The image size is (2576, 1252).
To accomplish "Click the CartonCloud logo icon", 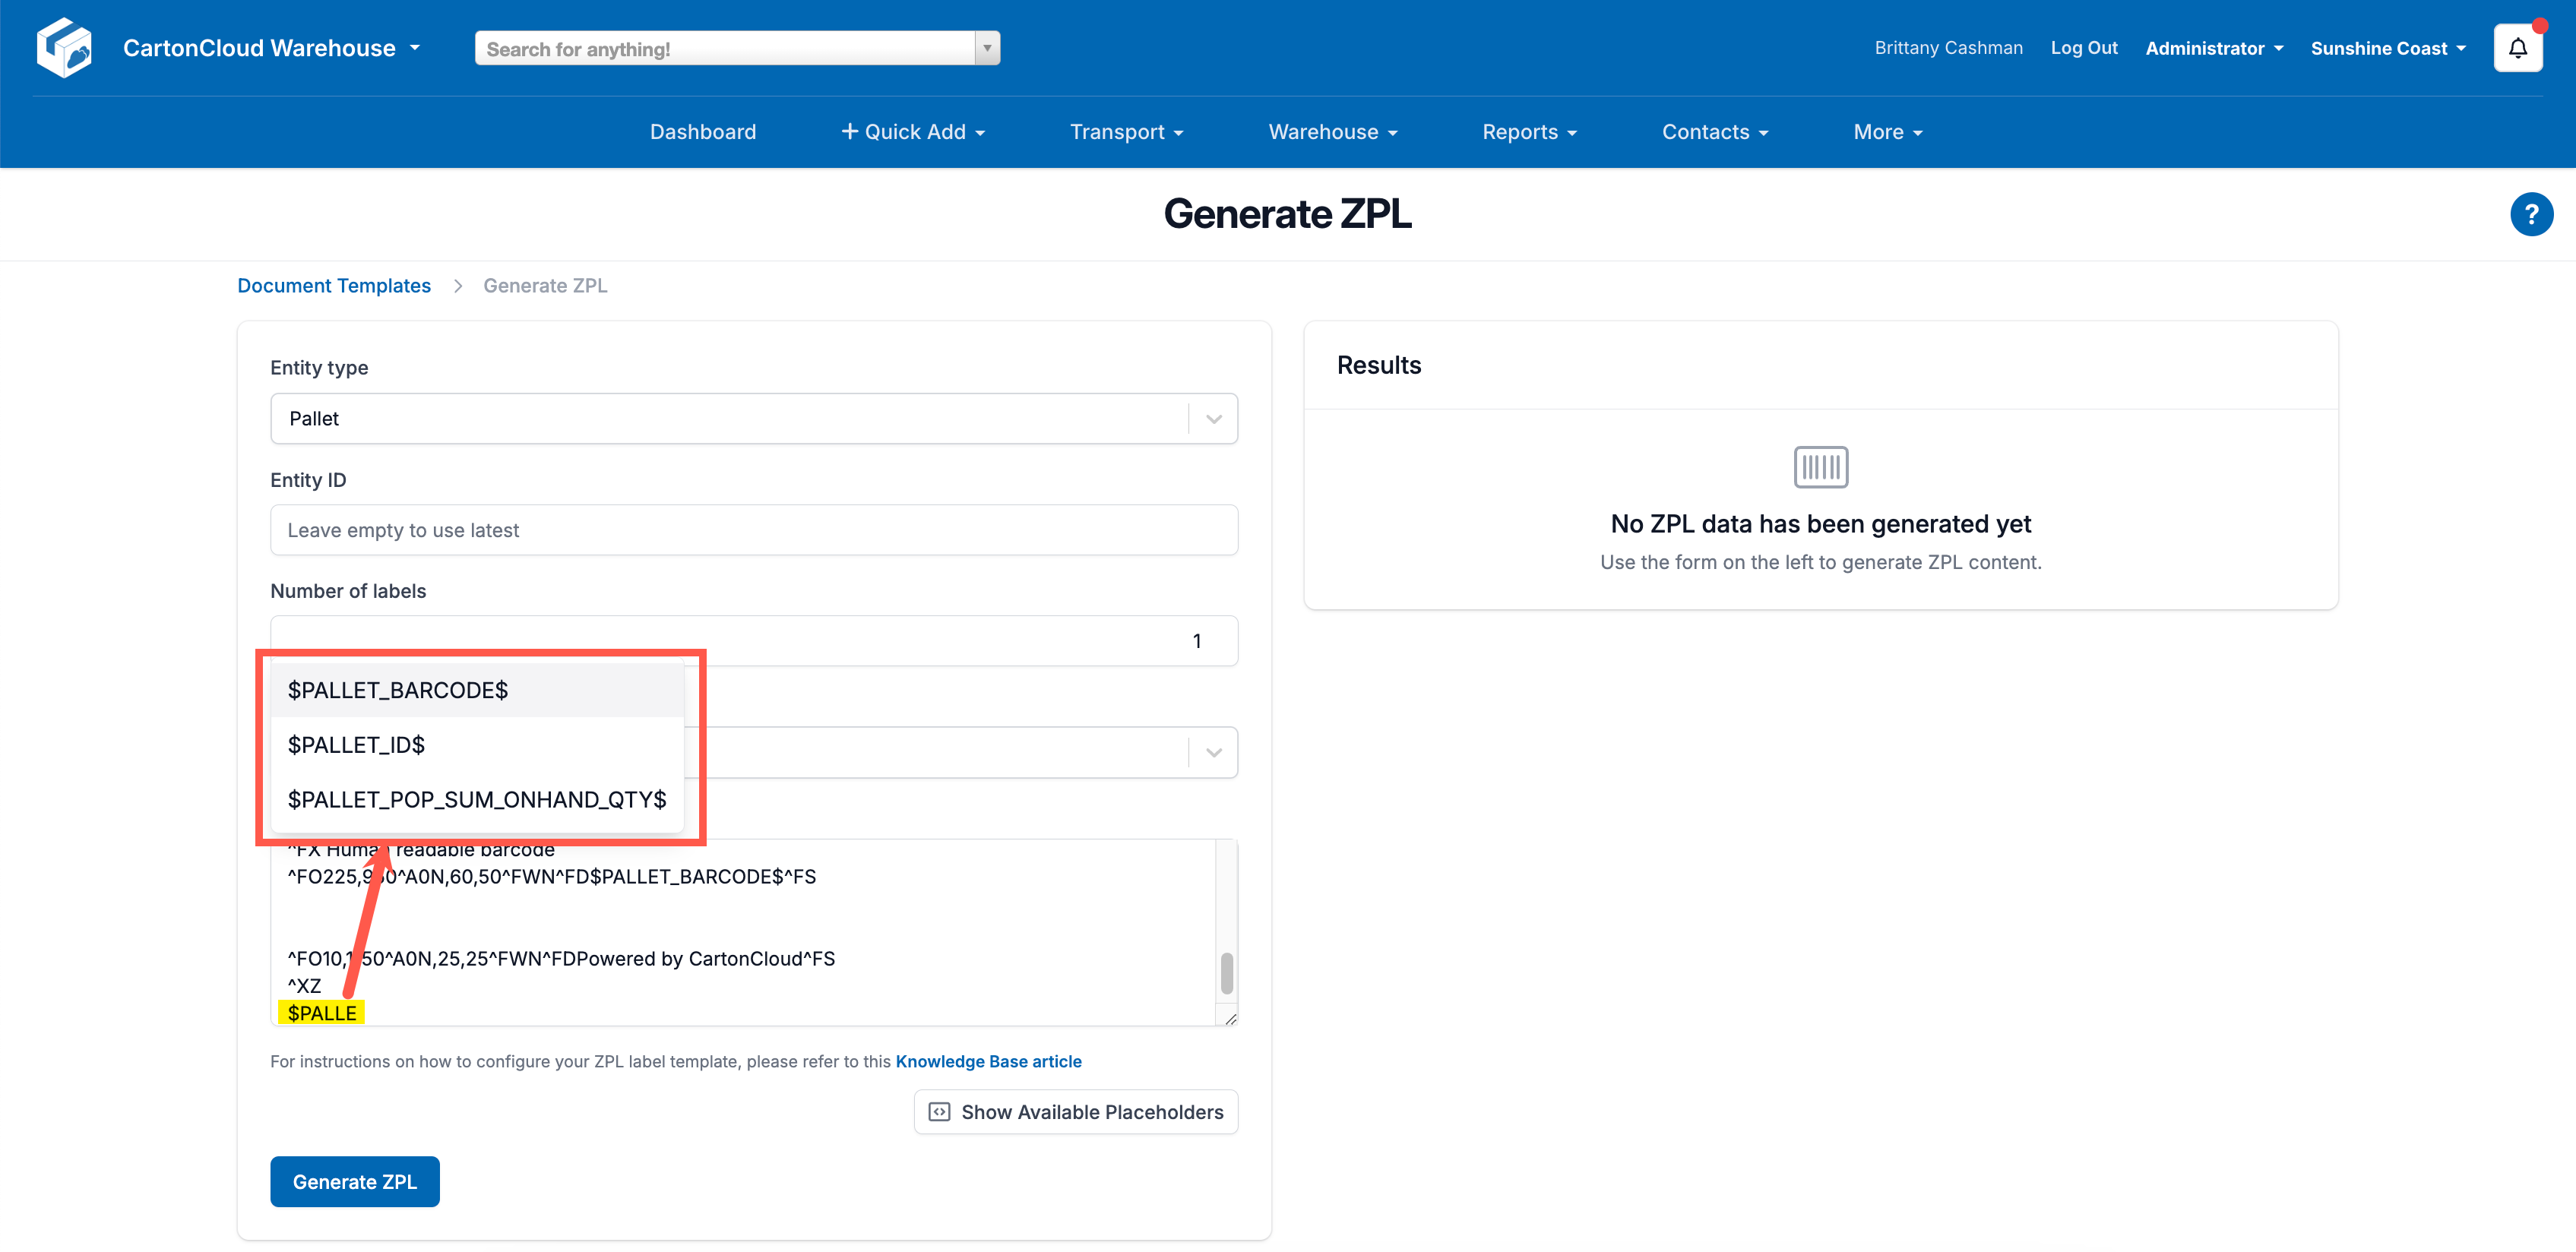I will tap(63, 47).
